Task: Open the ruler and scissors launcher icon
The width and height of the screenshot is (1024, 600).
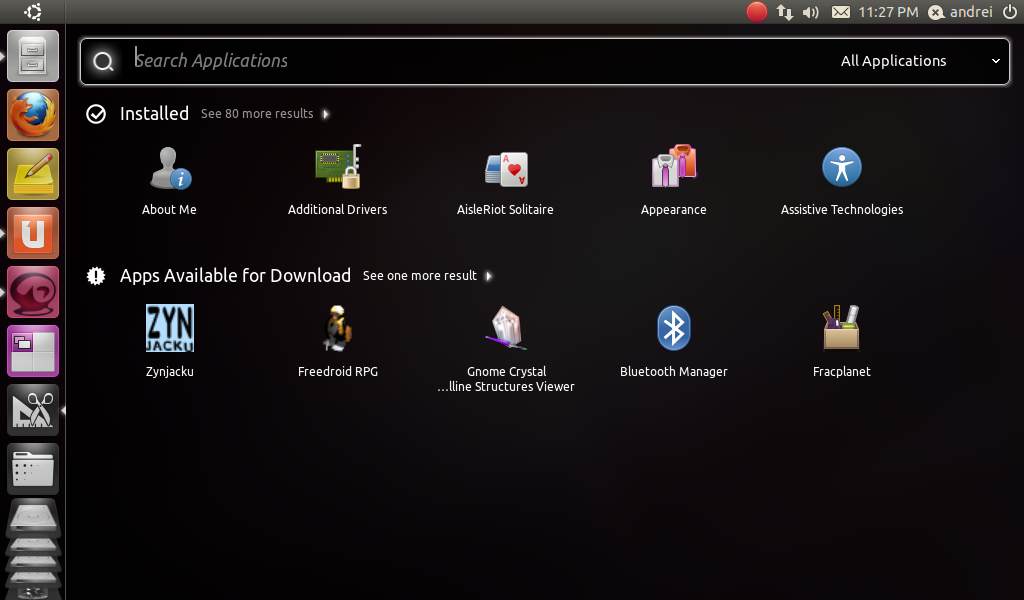Action: [33, 410]
